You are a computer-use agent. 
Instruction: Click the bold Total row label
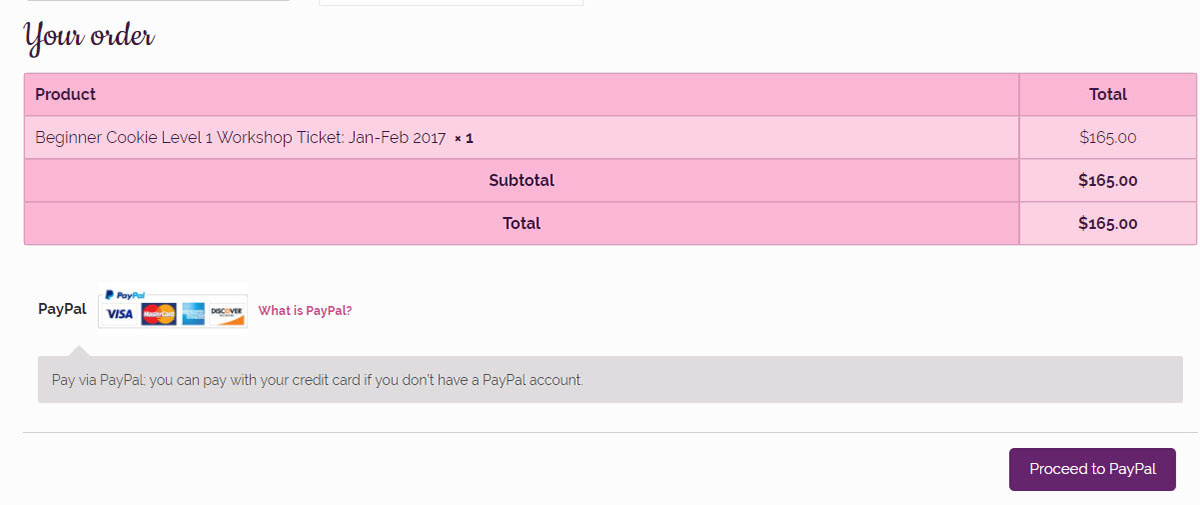(521, 223)
